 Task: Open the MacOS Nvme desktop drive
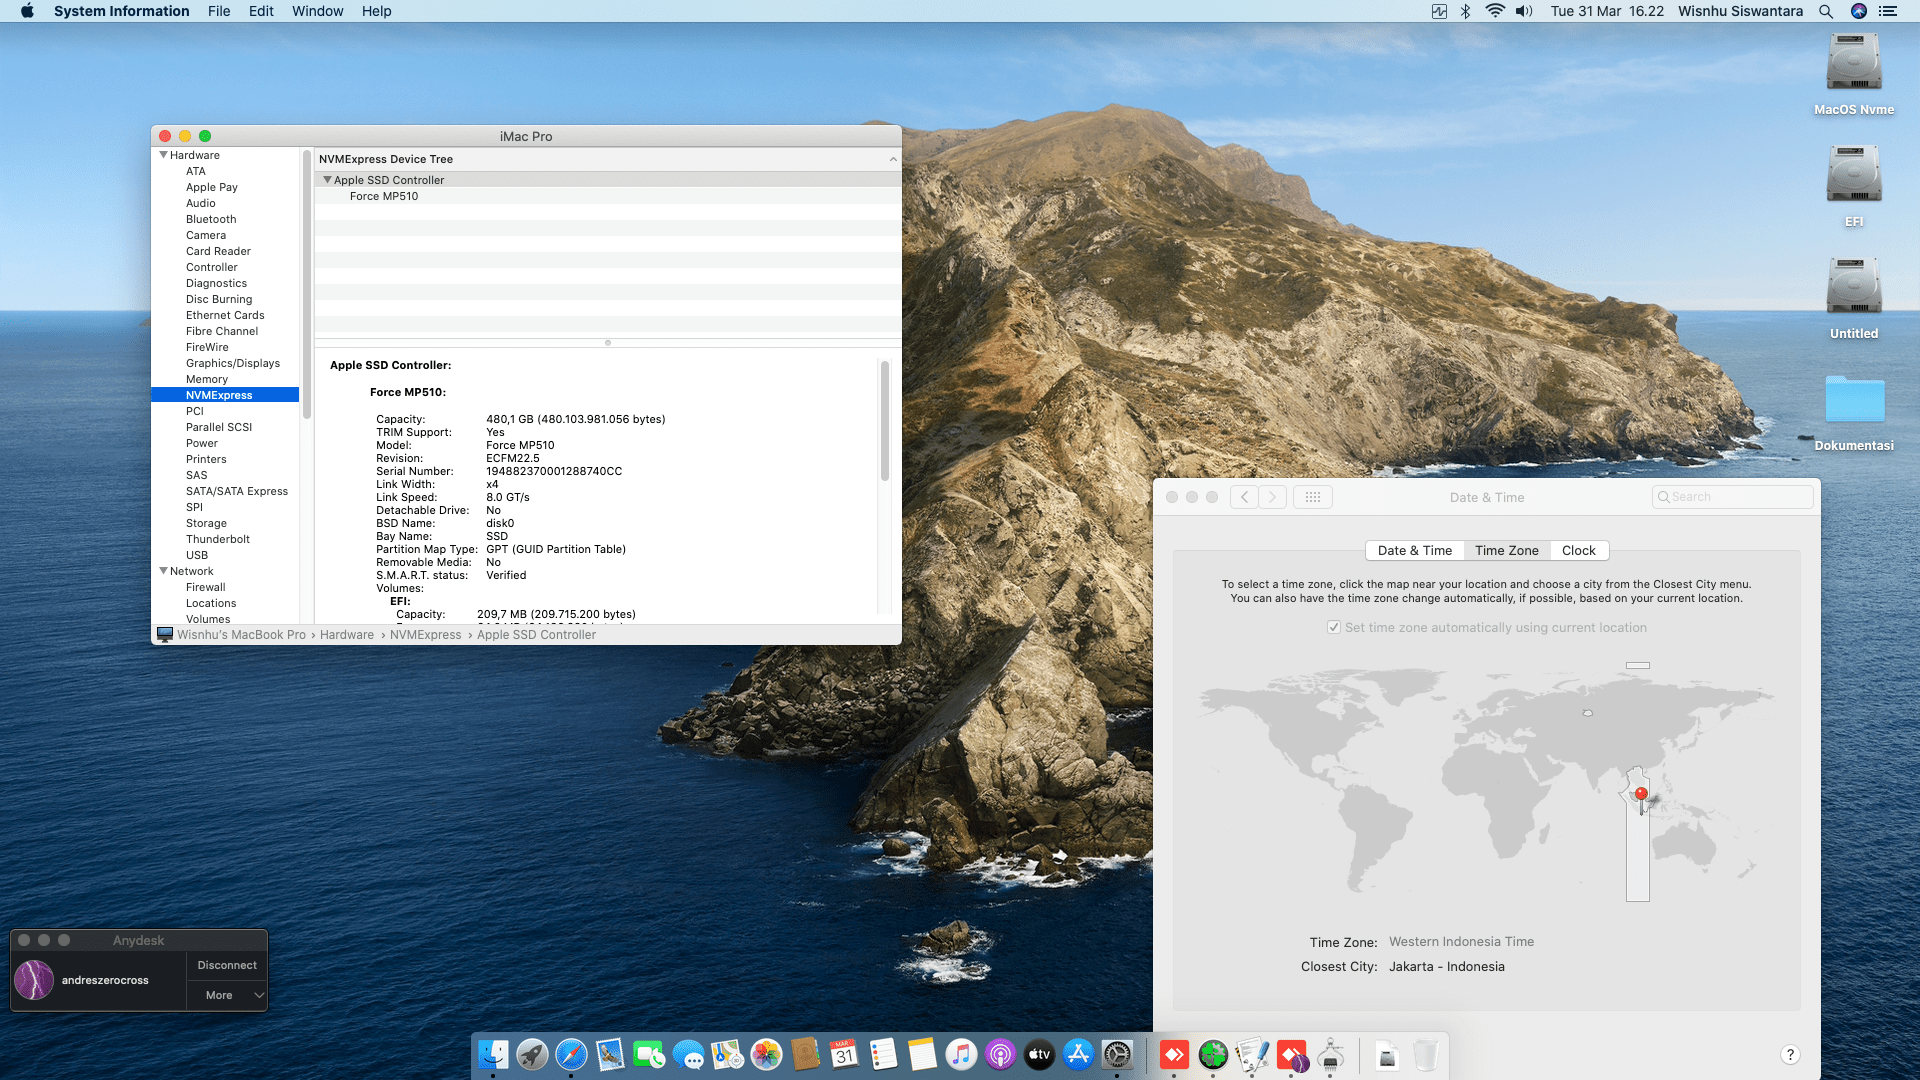tap(1854, 73)
